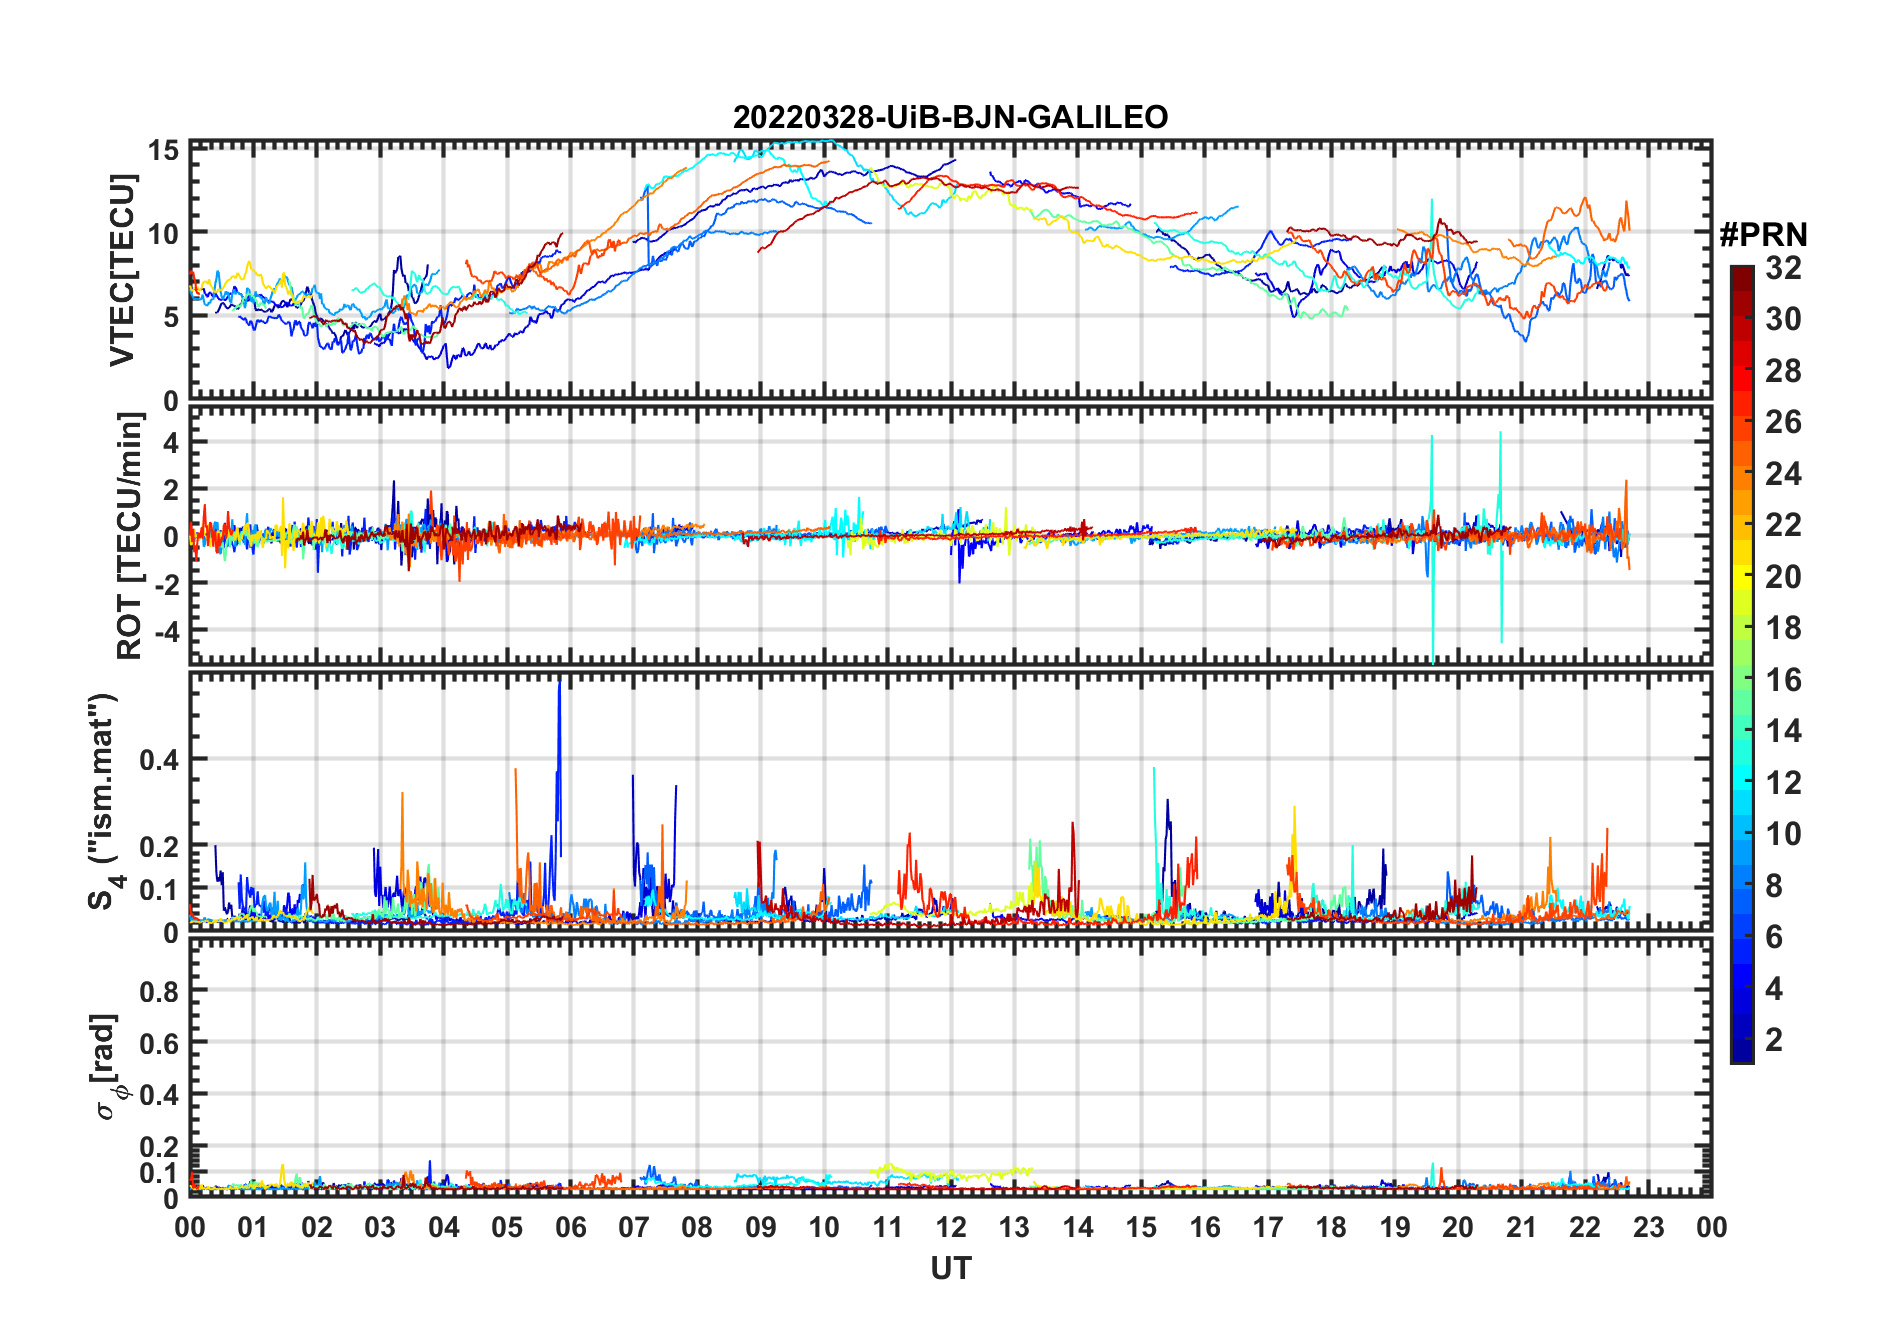Select colorbar tick label "8"
This screenshot has width=1902, height=1330.
coord(1774,886)
